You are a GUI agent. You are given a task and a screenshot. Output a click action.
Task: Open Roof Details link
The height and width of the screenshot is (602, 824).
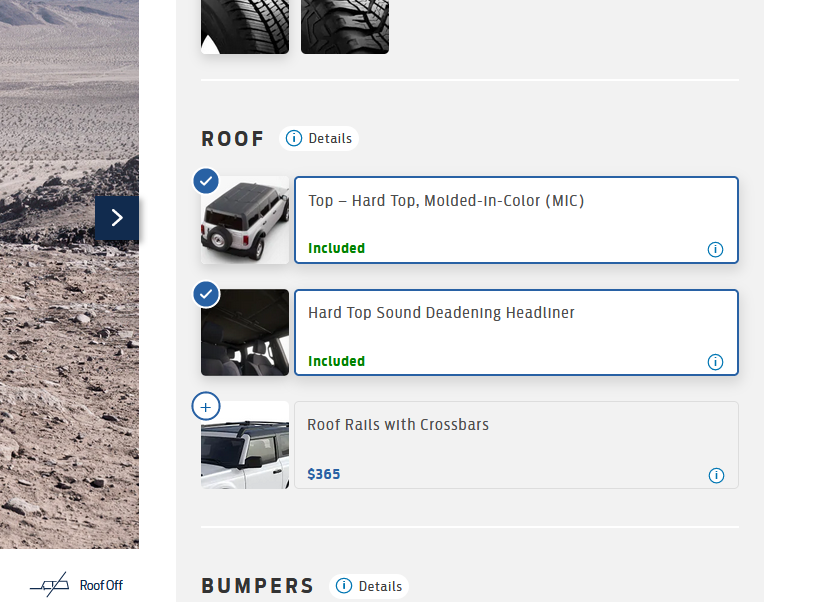point(330,138)
